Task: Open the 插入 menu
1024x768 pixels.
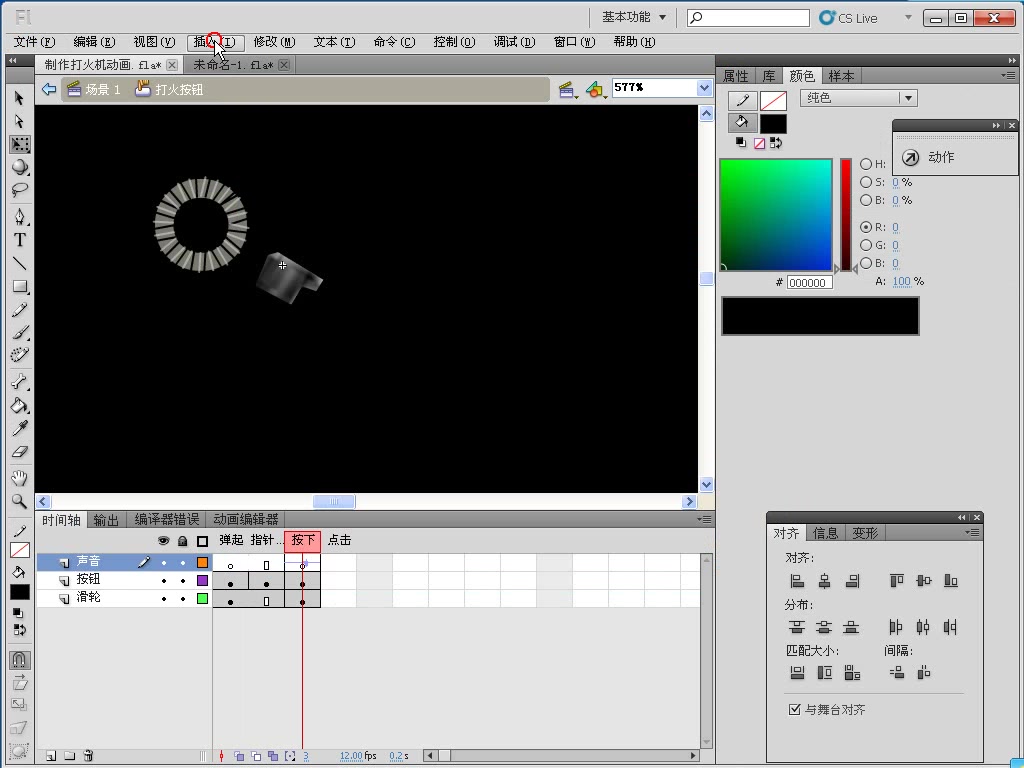Action: click(x=213, y=42)
